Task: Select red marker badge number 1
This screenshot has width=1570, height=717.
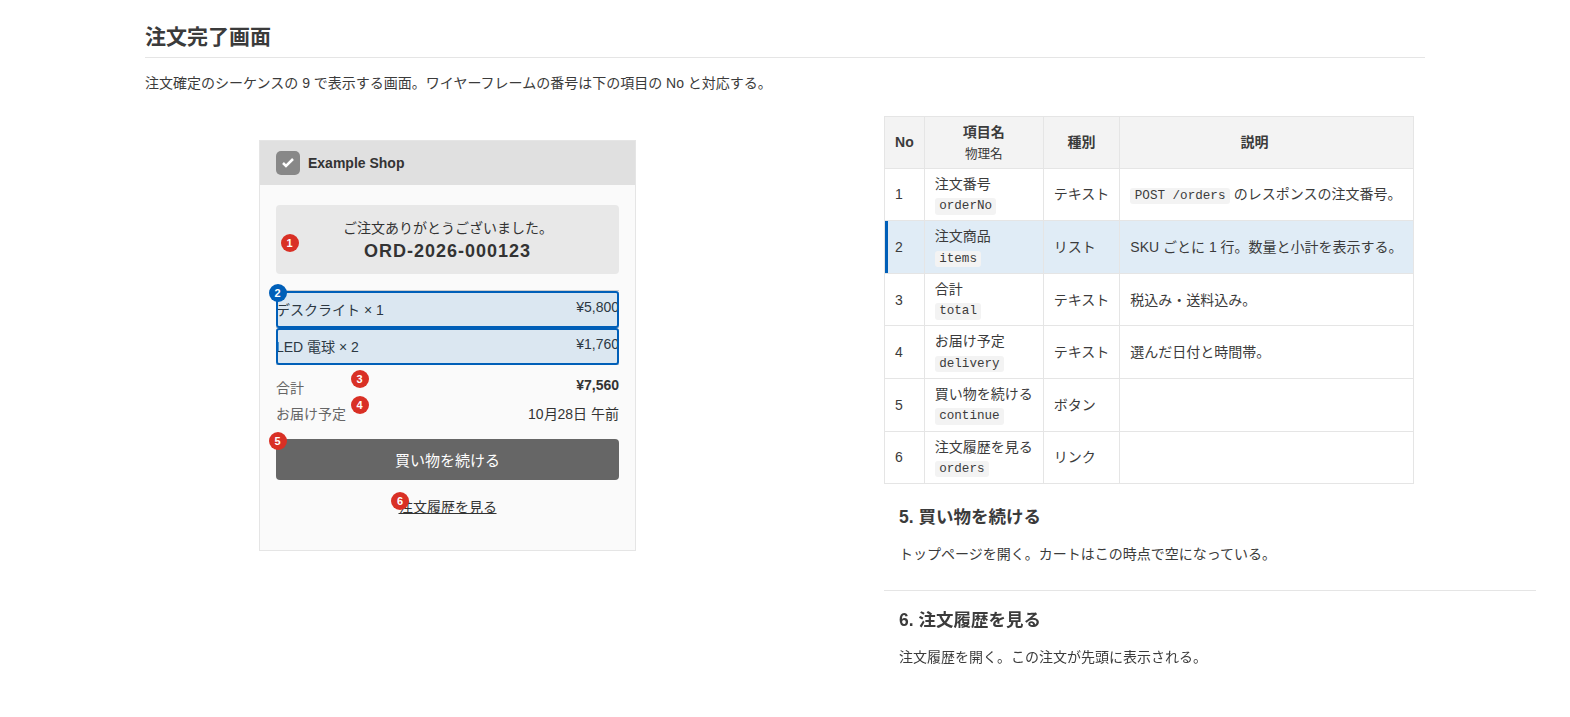Action: [x=290, y=243]
